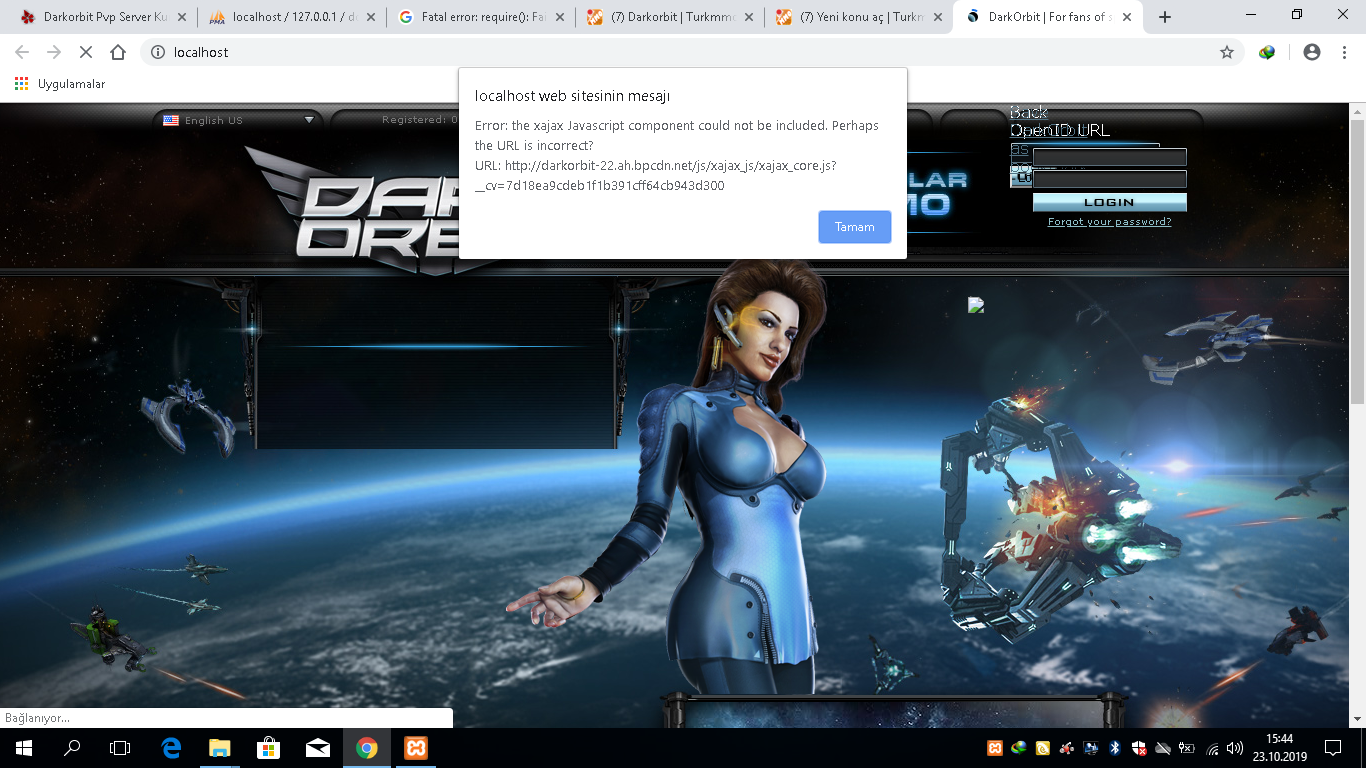Click the monitor display tray icon
The image size is (1366, 768).
[1091, 748]
